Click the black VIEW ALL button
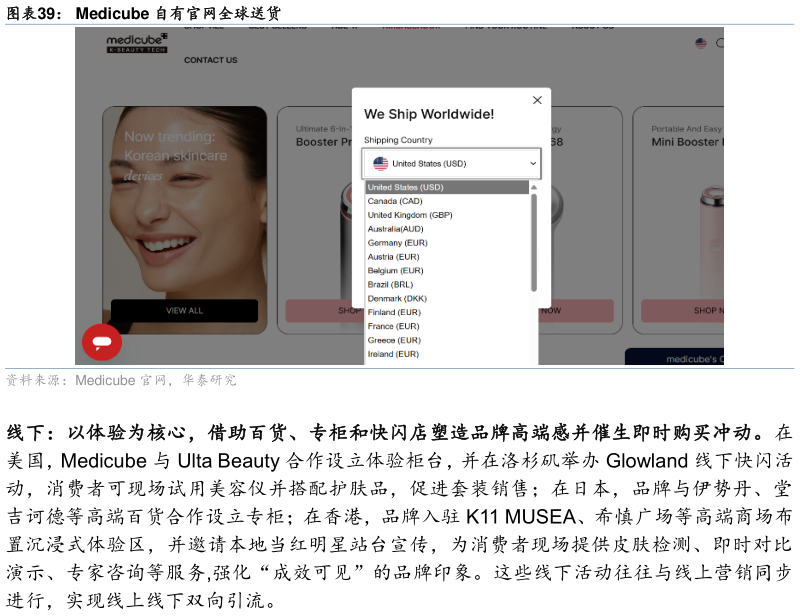 pos(184,310)
